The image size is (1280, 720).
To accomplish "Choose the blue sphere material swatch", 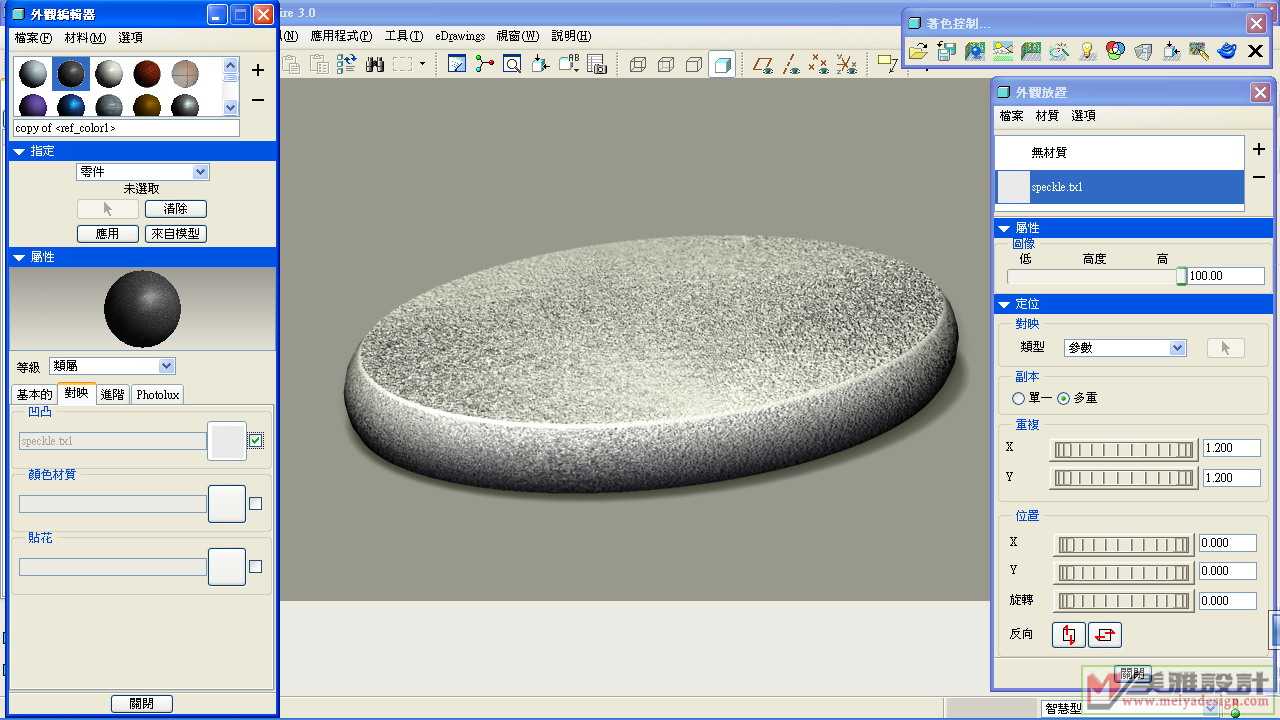I will click(71, 105).
